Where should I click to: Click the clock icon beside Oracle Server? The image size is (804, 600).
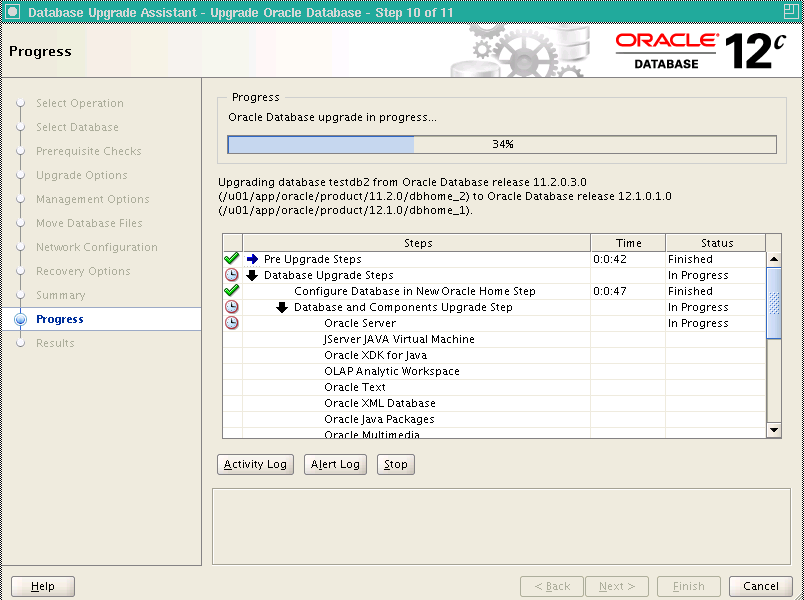click(232, 323)
